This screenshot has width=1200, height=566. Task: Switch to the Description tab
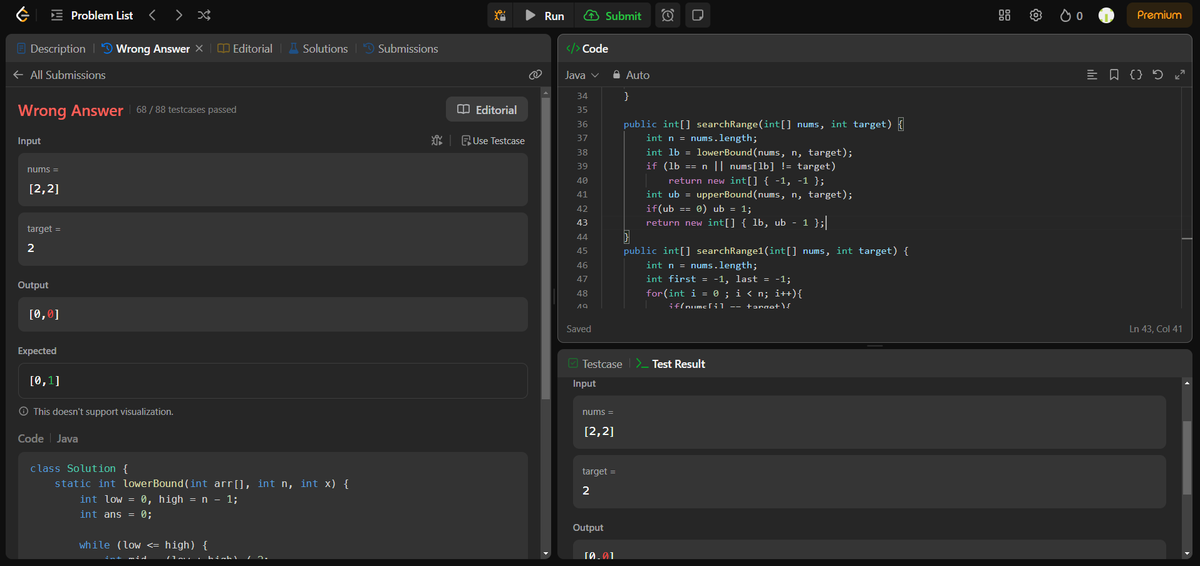(51, 48)
